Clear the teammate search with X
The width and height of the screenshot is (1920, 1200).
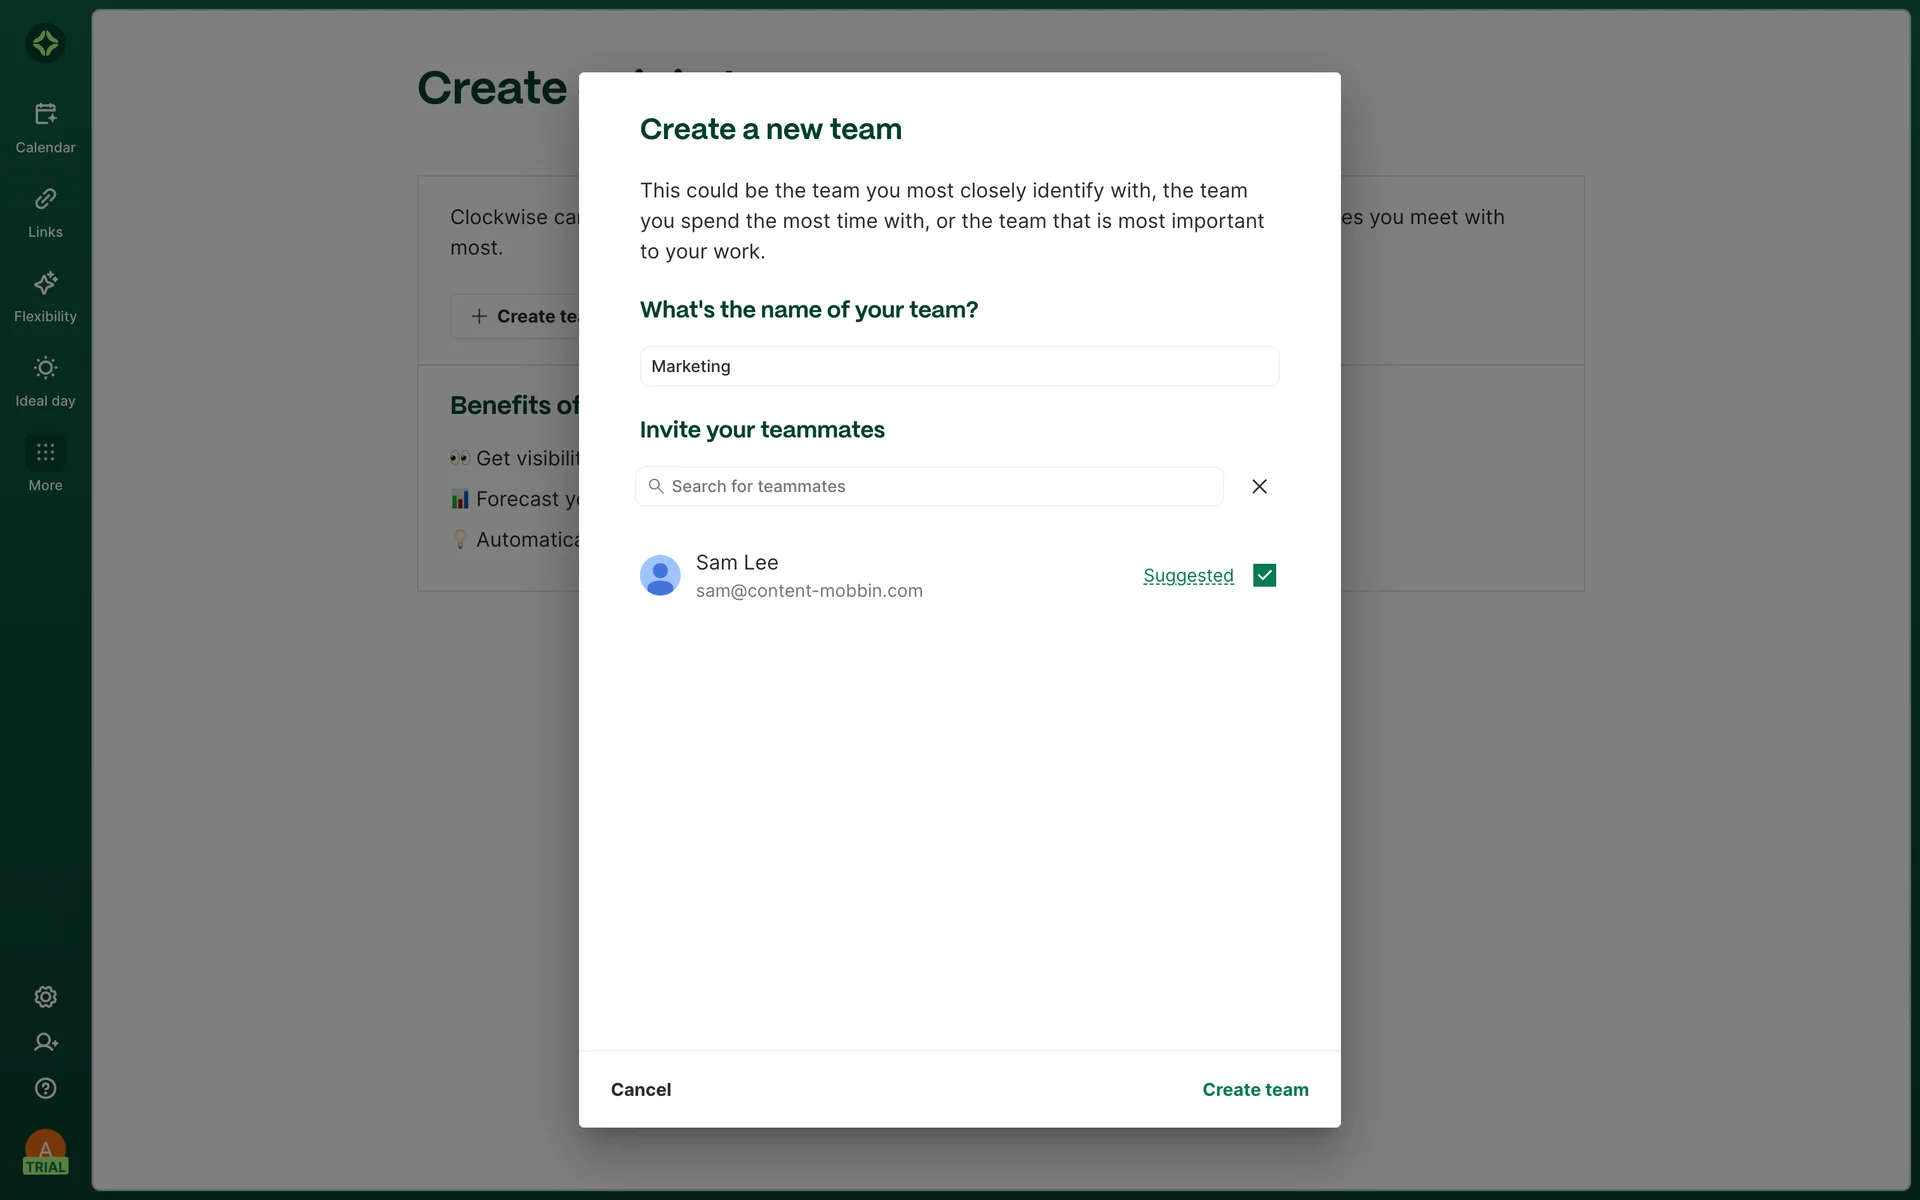[1259, 486]
